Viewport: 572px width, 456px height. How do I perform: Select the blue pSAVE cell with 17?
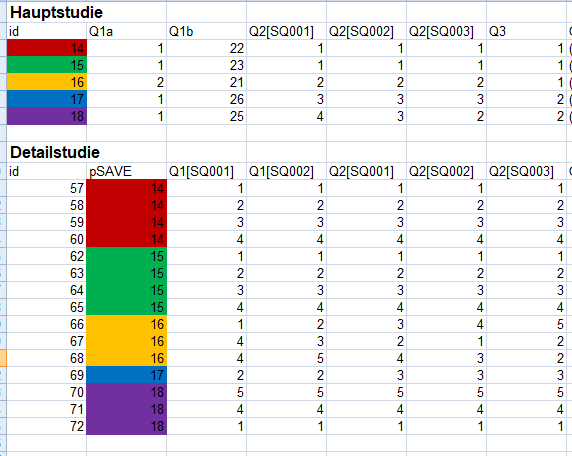point(127,375)
